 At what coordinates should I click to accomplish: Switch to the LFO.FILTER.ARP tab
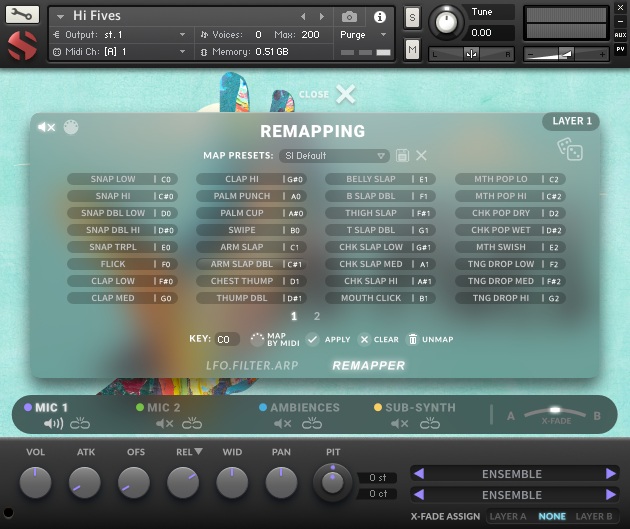tap(252, 366)
